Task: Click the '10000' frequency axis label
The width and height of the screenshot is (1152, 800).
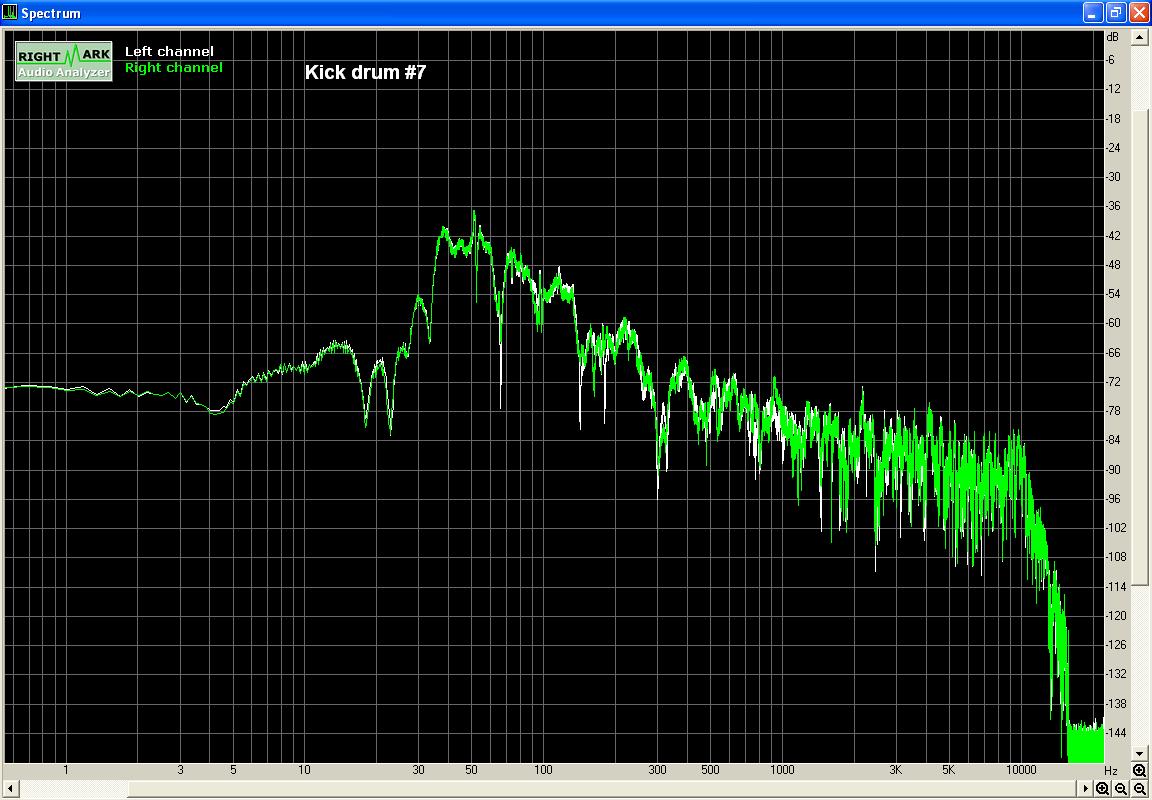Action: pyautogui.click(x=1021, y=770)
